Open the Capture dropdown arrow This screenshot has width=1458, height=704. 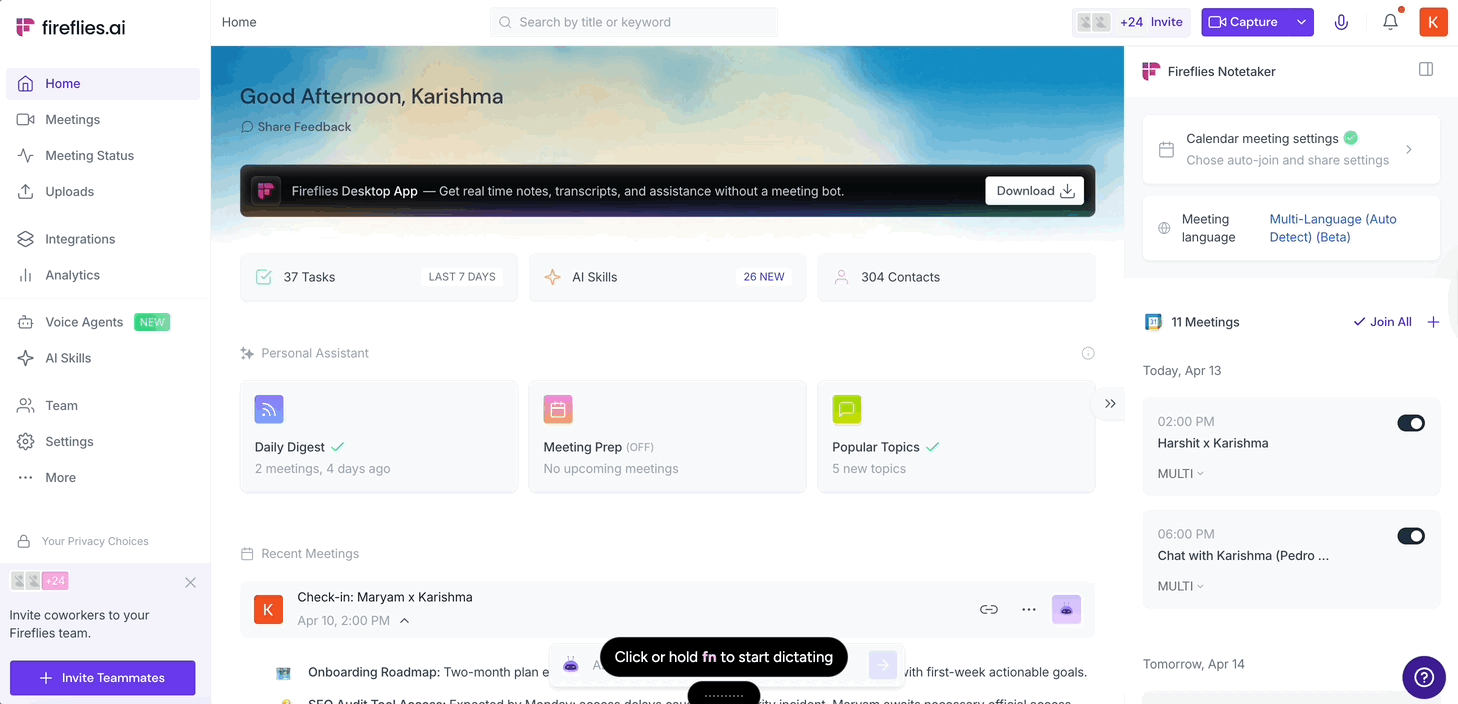[x=1301, y=22]
